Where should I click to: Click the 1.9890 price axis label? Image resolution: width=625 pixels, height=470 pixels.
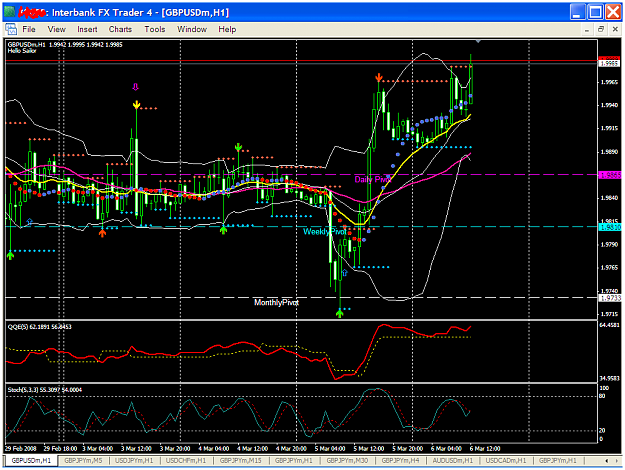click(x=610, y=152)
